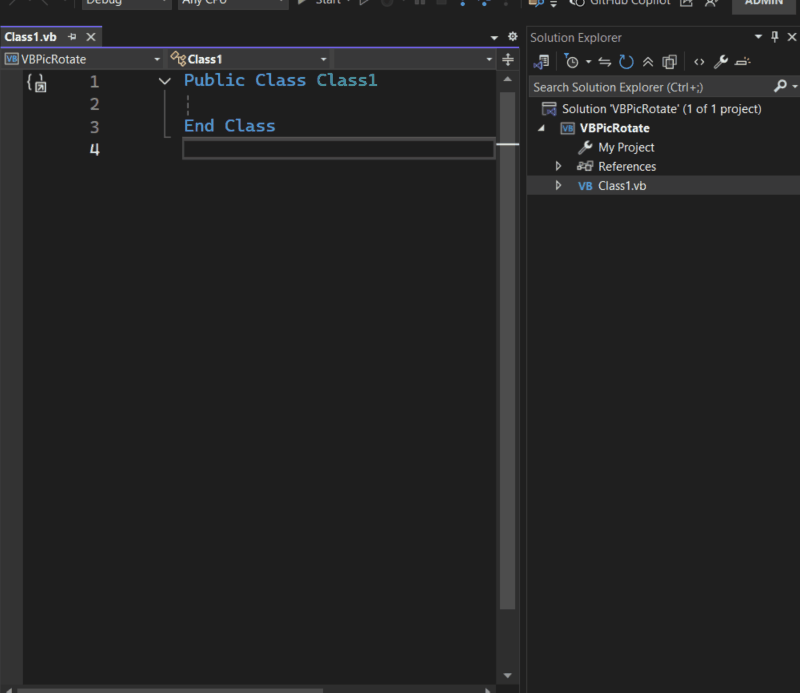Toggle Sync with Active Document arrows
The width and height of the screenshot is (800, 693).
605,62
